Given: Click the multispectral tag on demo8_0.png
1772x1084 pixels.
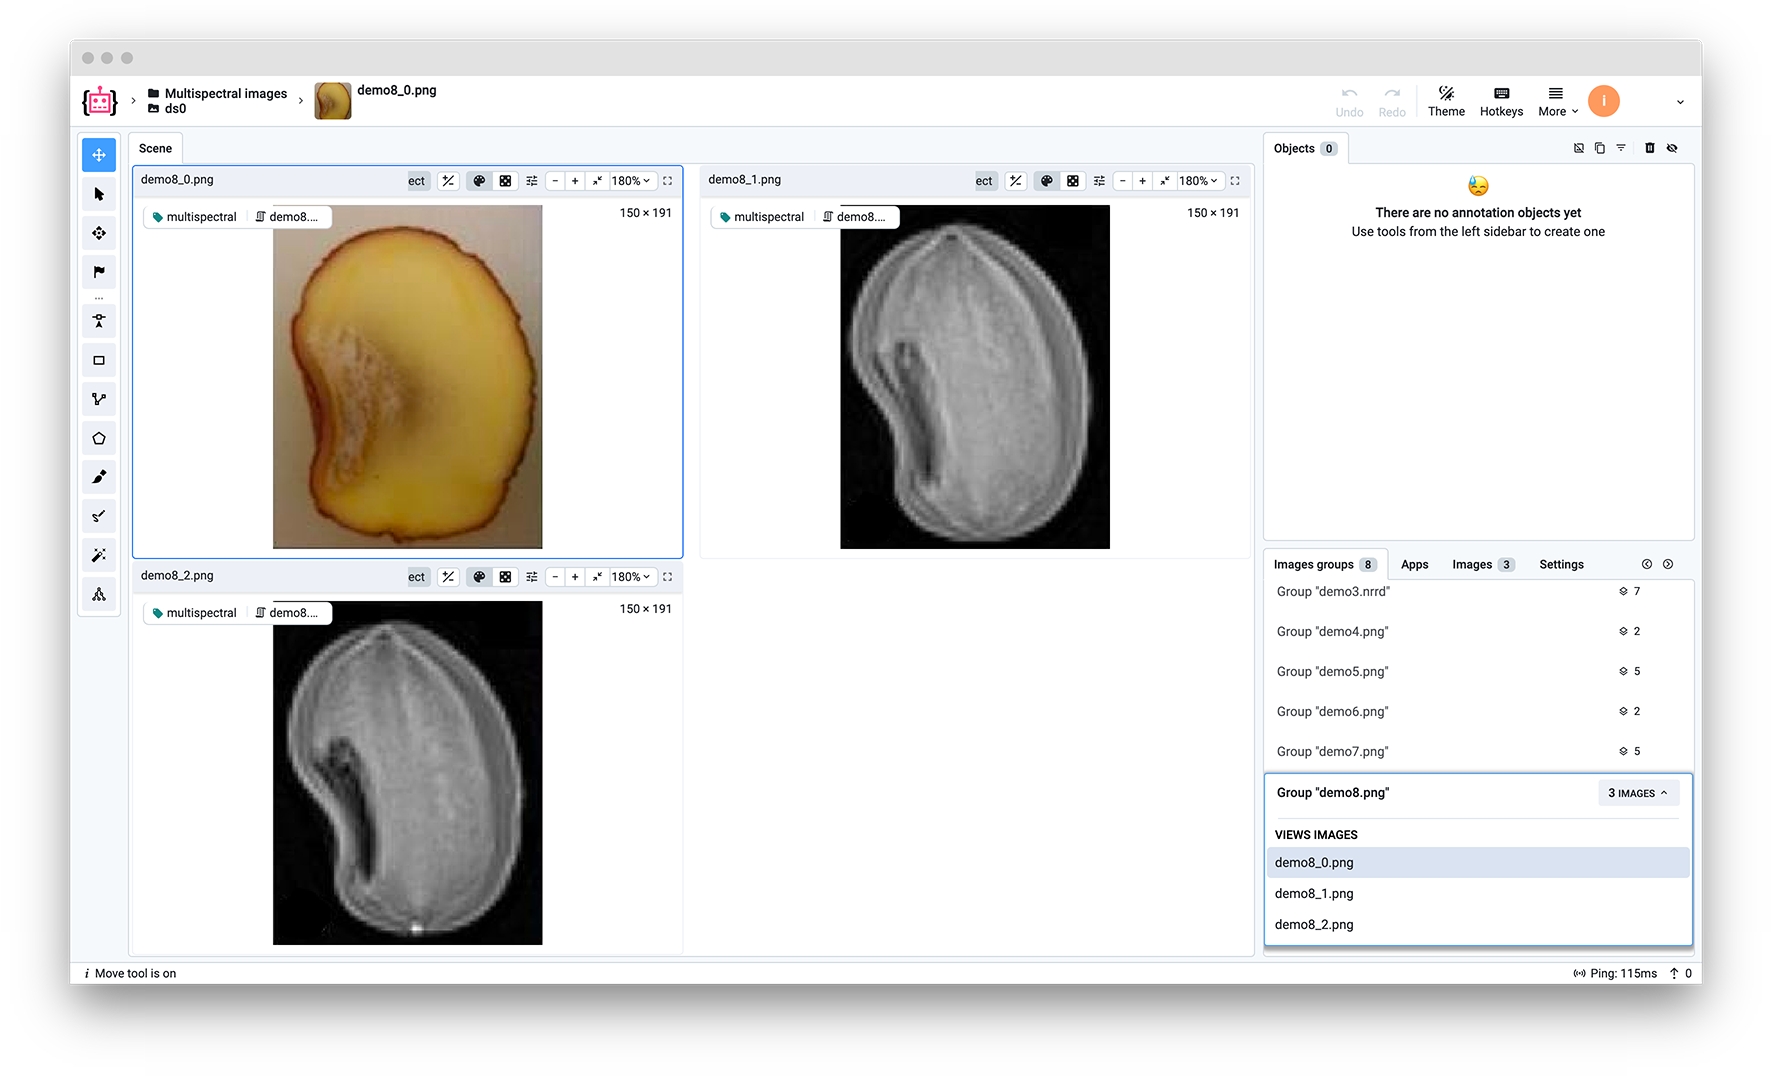Looking at the screenshot, I should tap(194, 217).
